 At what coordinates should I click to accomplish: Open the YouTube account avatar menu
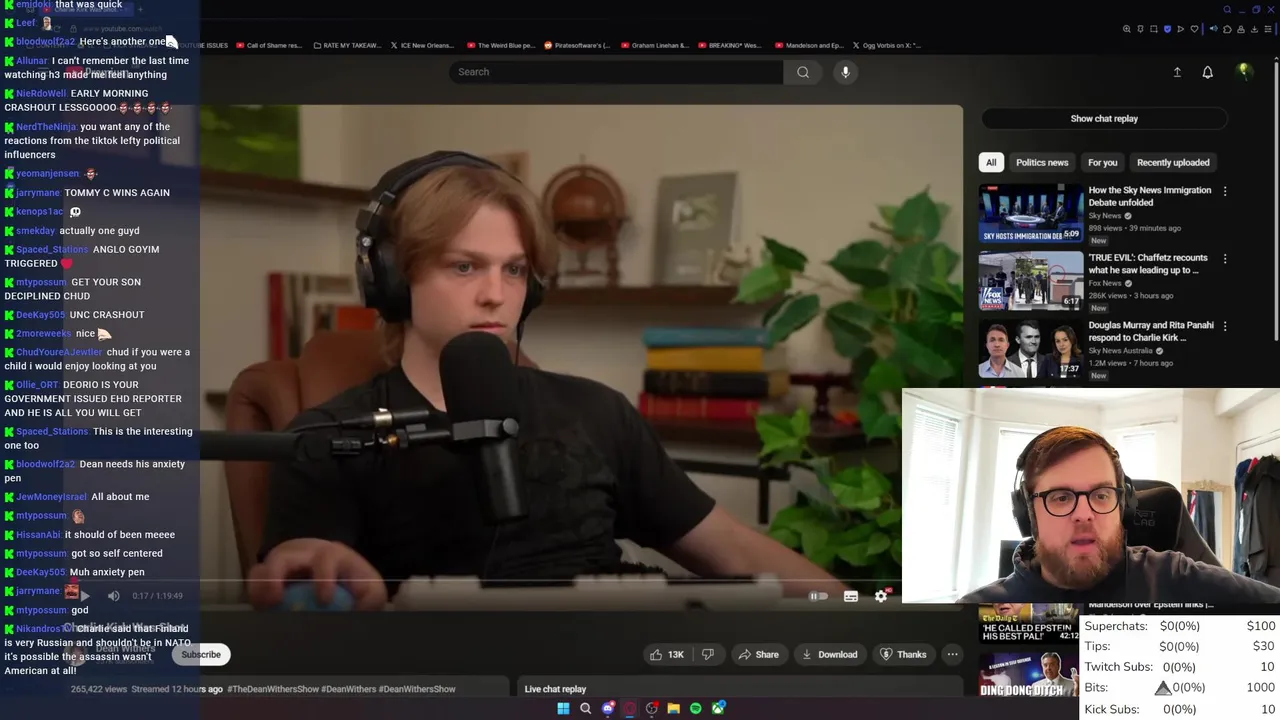[1244, 71]
